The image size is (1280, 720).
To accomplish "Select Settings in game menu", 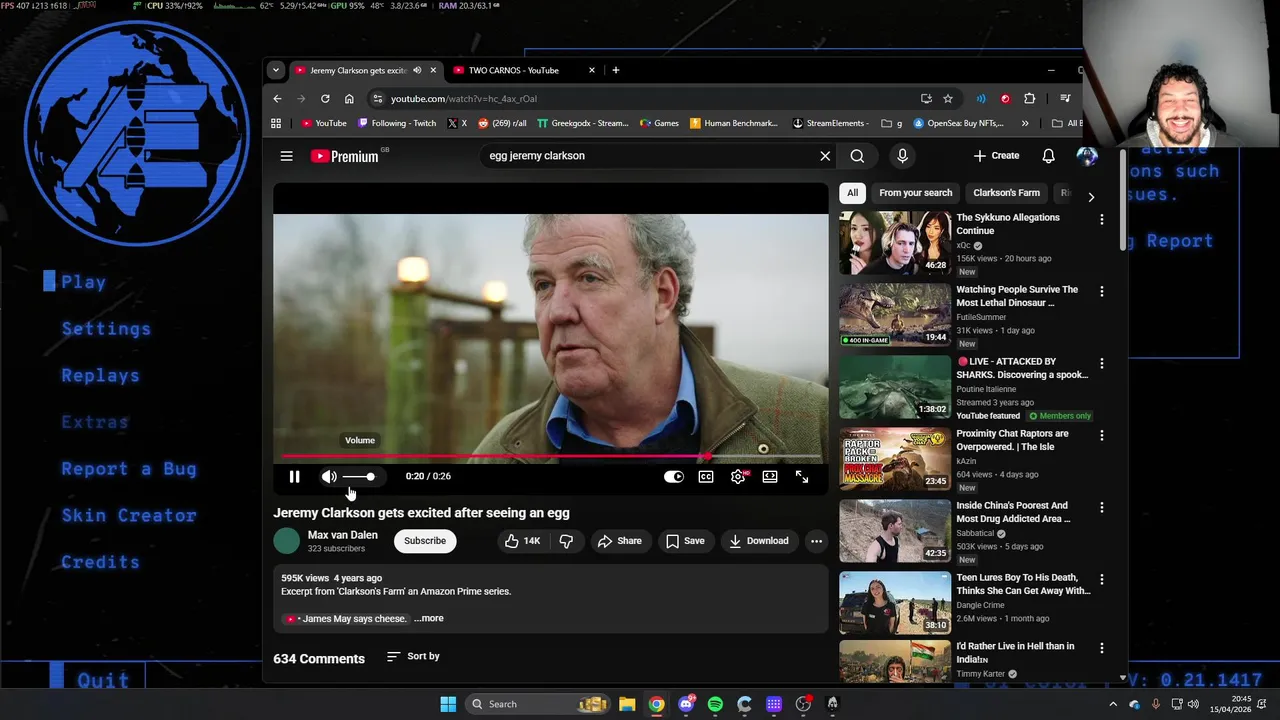I will [106, 329].
